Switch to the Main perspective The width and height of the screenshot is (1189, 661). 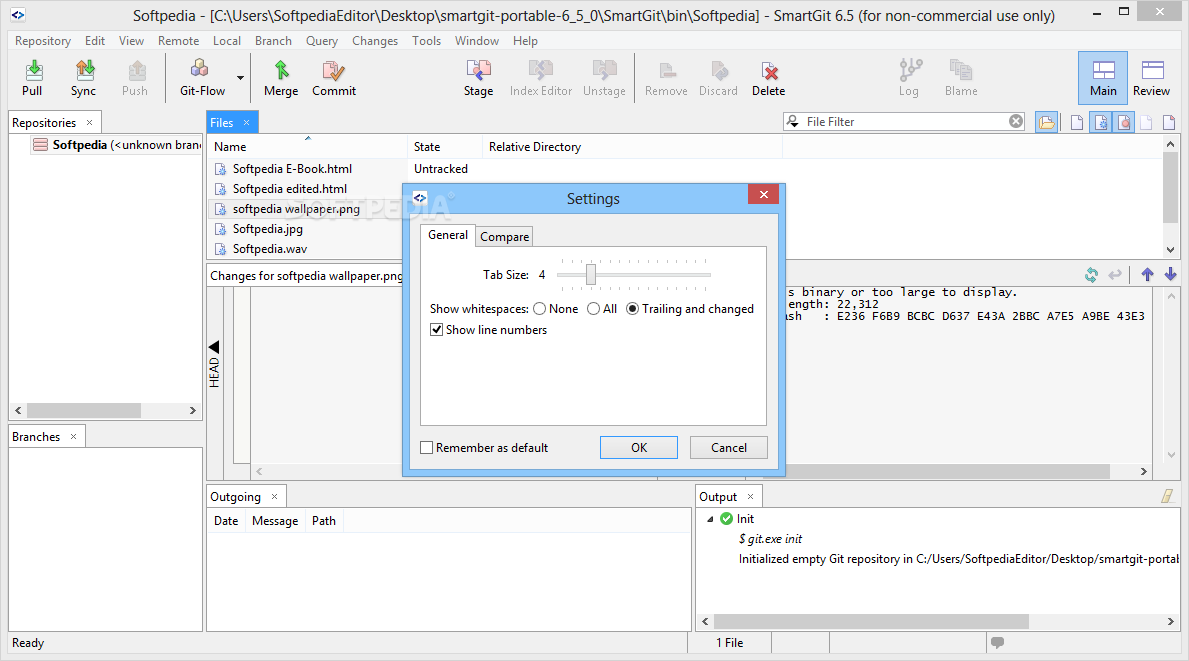[x=1103, y=78]
